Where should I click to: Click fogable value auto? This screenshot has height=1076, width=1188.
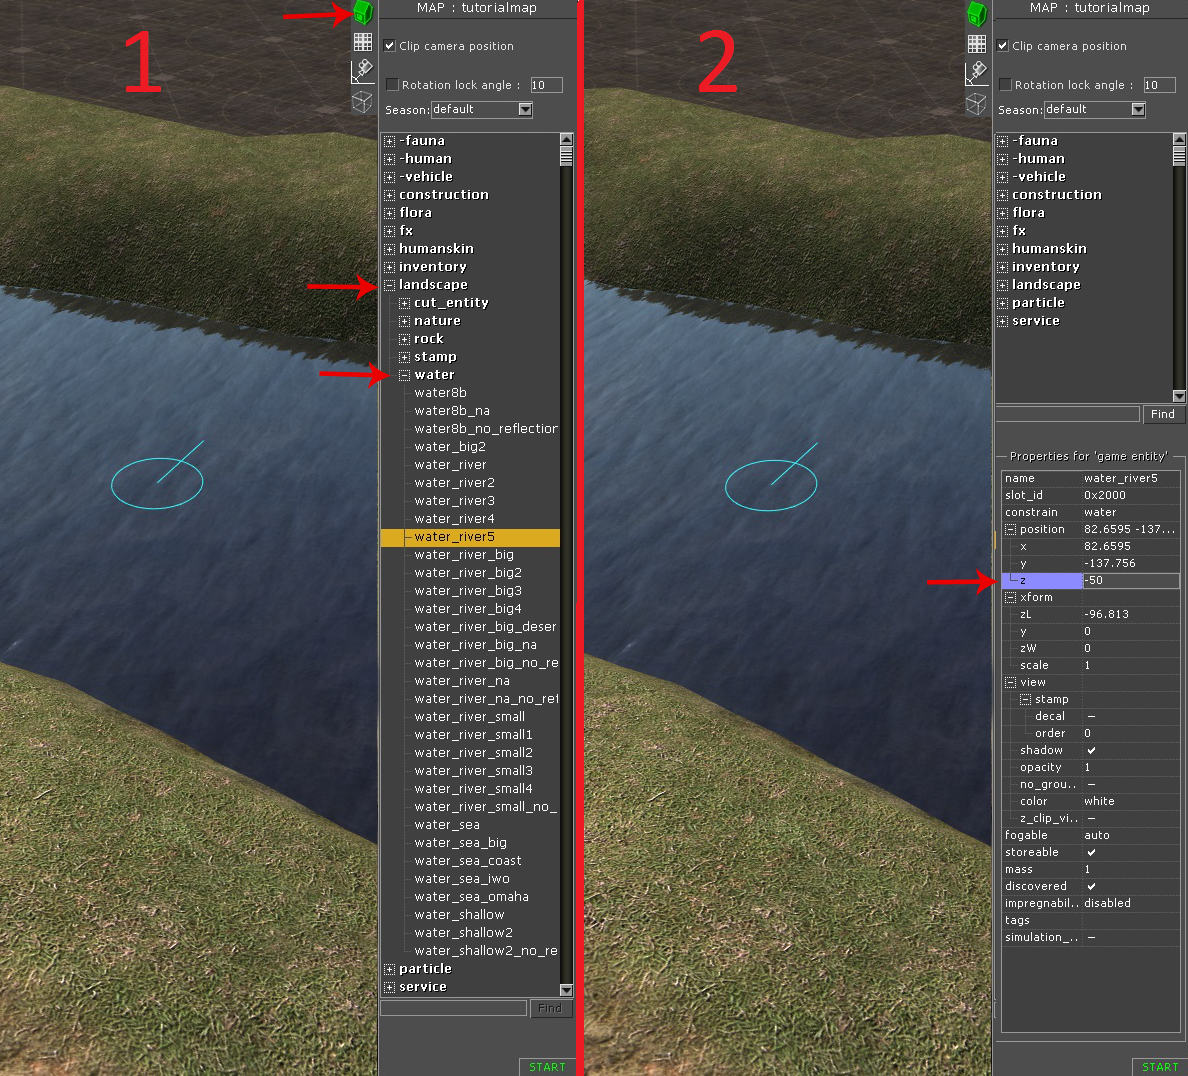point(1096,836)
